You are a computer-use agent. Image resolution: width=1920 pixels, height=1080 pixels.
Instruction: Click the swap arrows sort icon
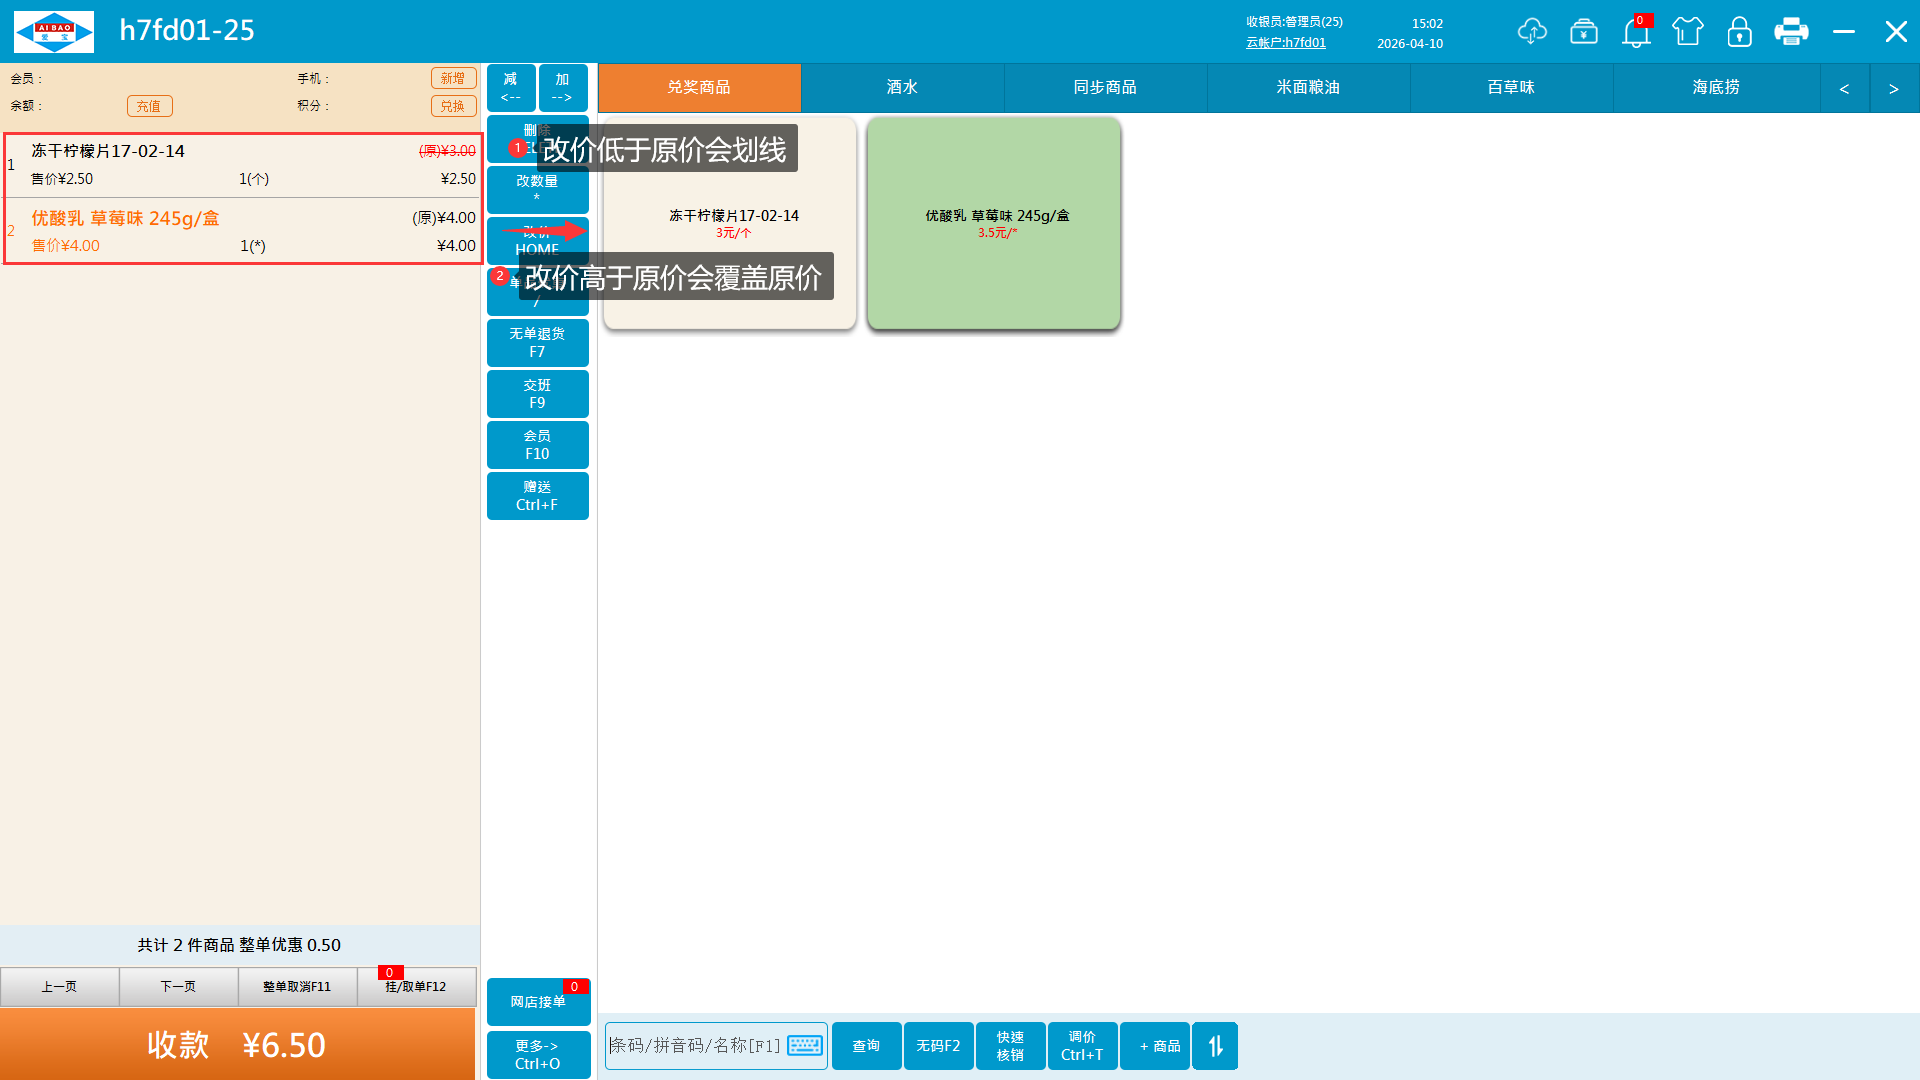click(x=1215, y=1046)
